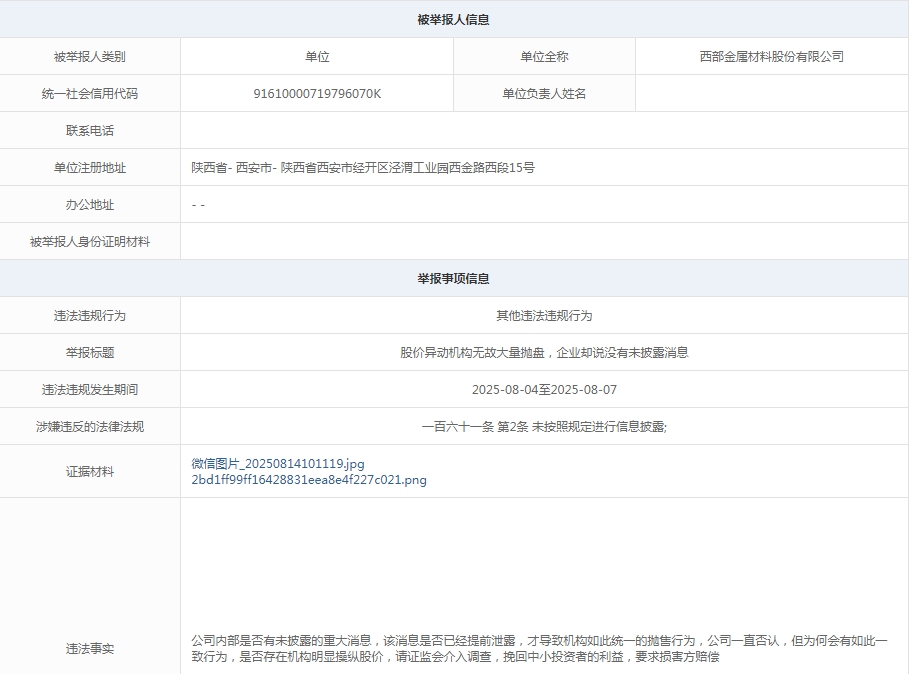Select company name 西部金属材料股份有限公司
911x674 pixels.
point(772,56)
